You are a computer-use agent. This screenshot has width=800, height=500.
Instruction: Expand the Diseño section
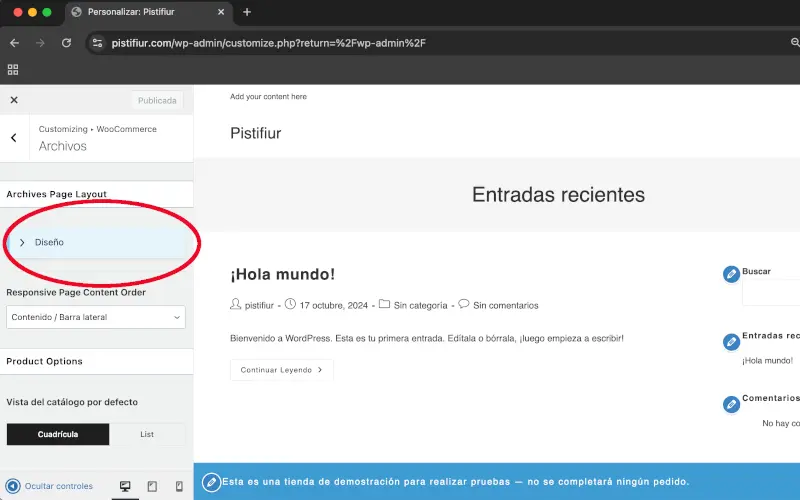(x=98, y=242)
